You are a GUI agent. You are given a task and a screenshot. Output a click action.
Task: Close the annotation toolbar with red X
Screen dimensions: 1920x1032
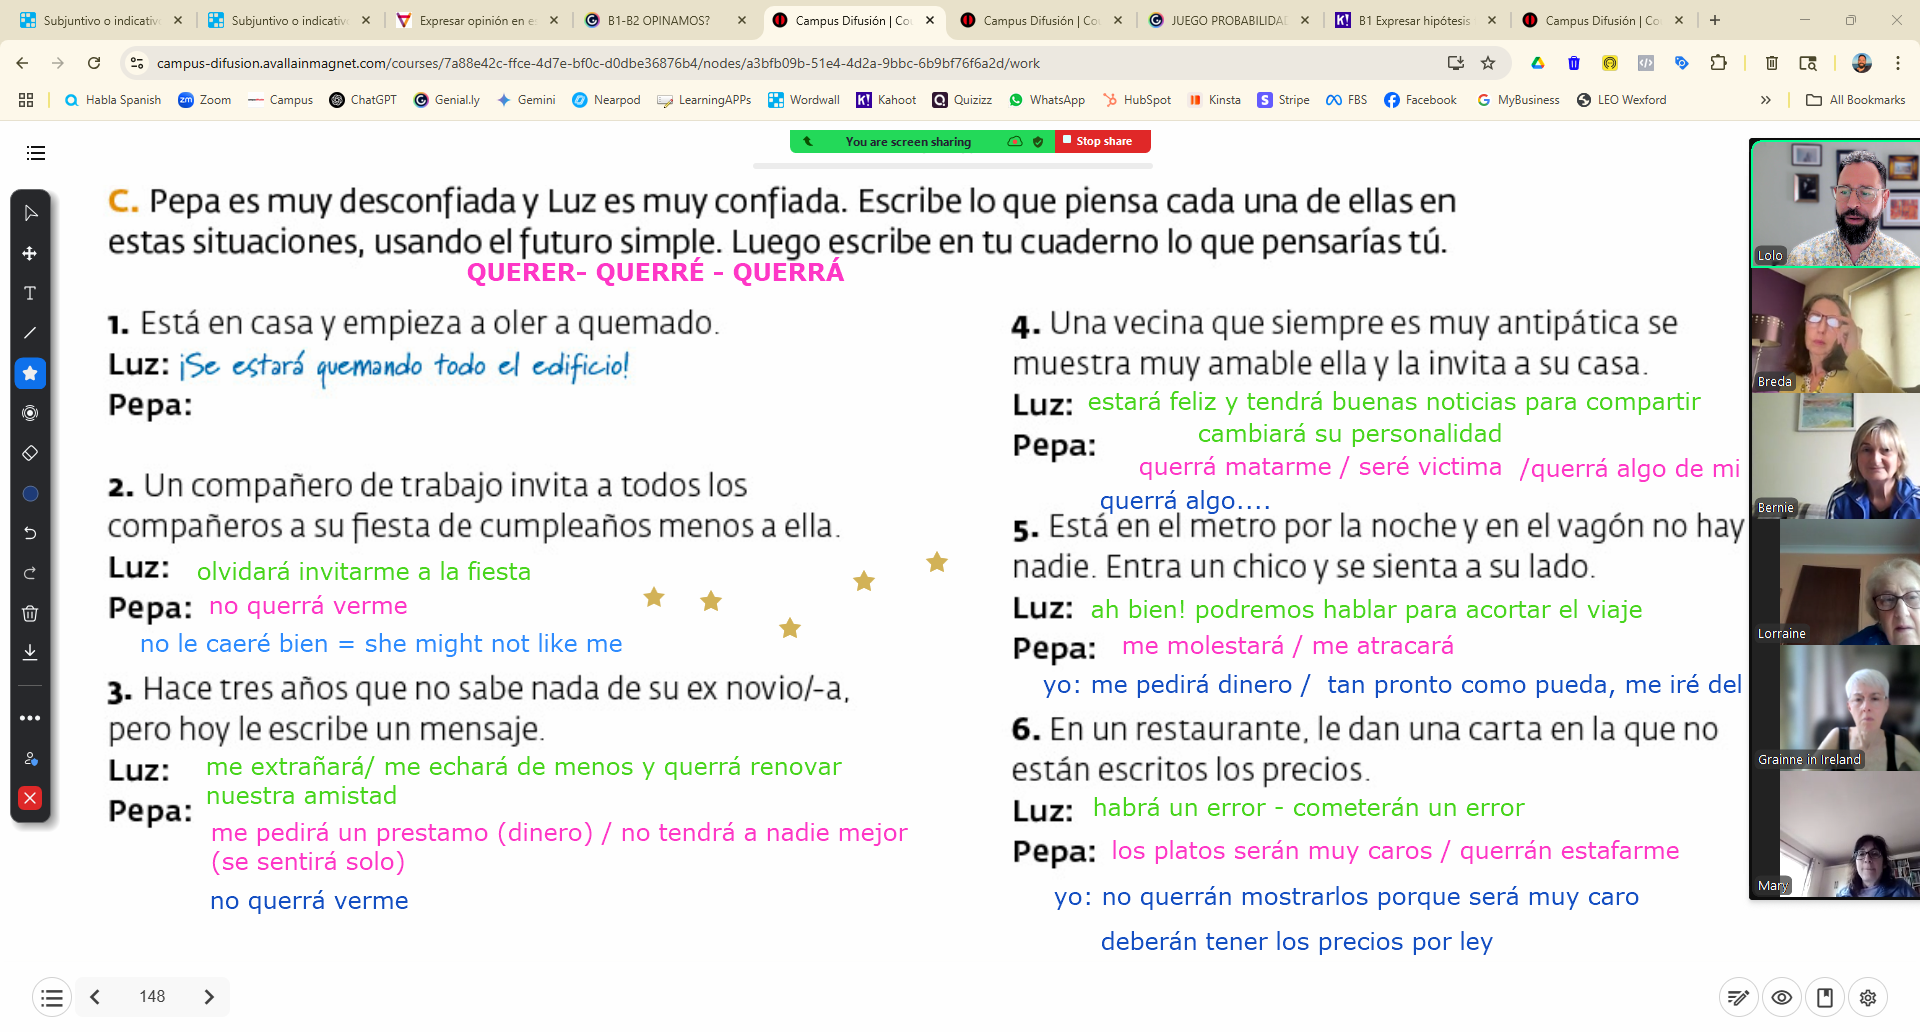click(x=30, y=798)
